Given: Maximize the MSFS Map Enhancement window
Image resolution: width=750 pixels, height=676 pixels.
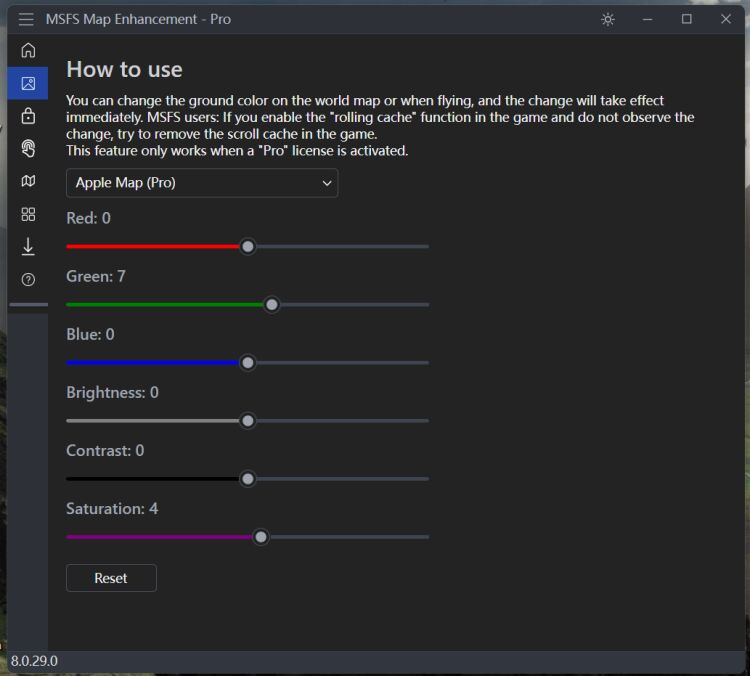Looking at the screenshot, I should point(687,19).
